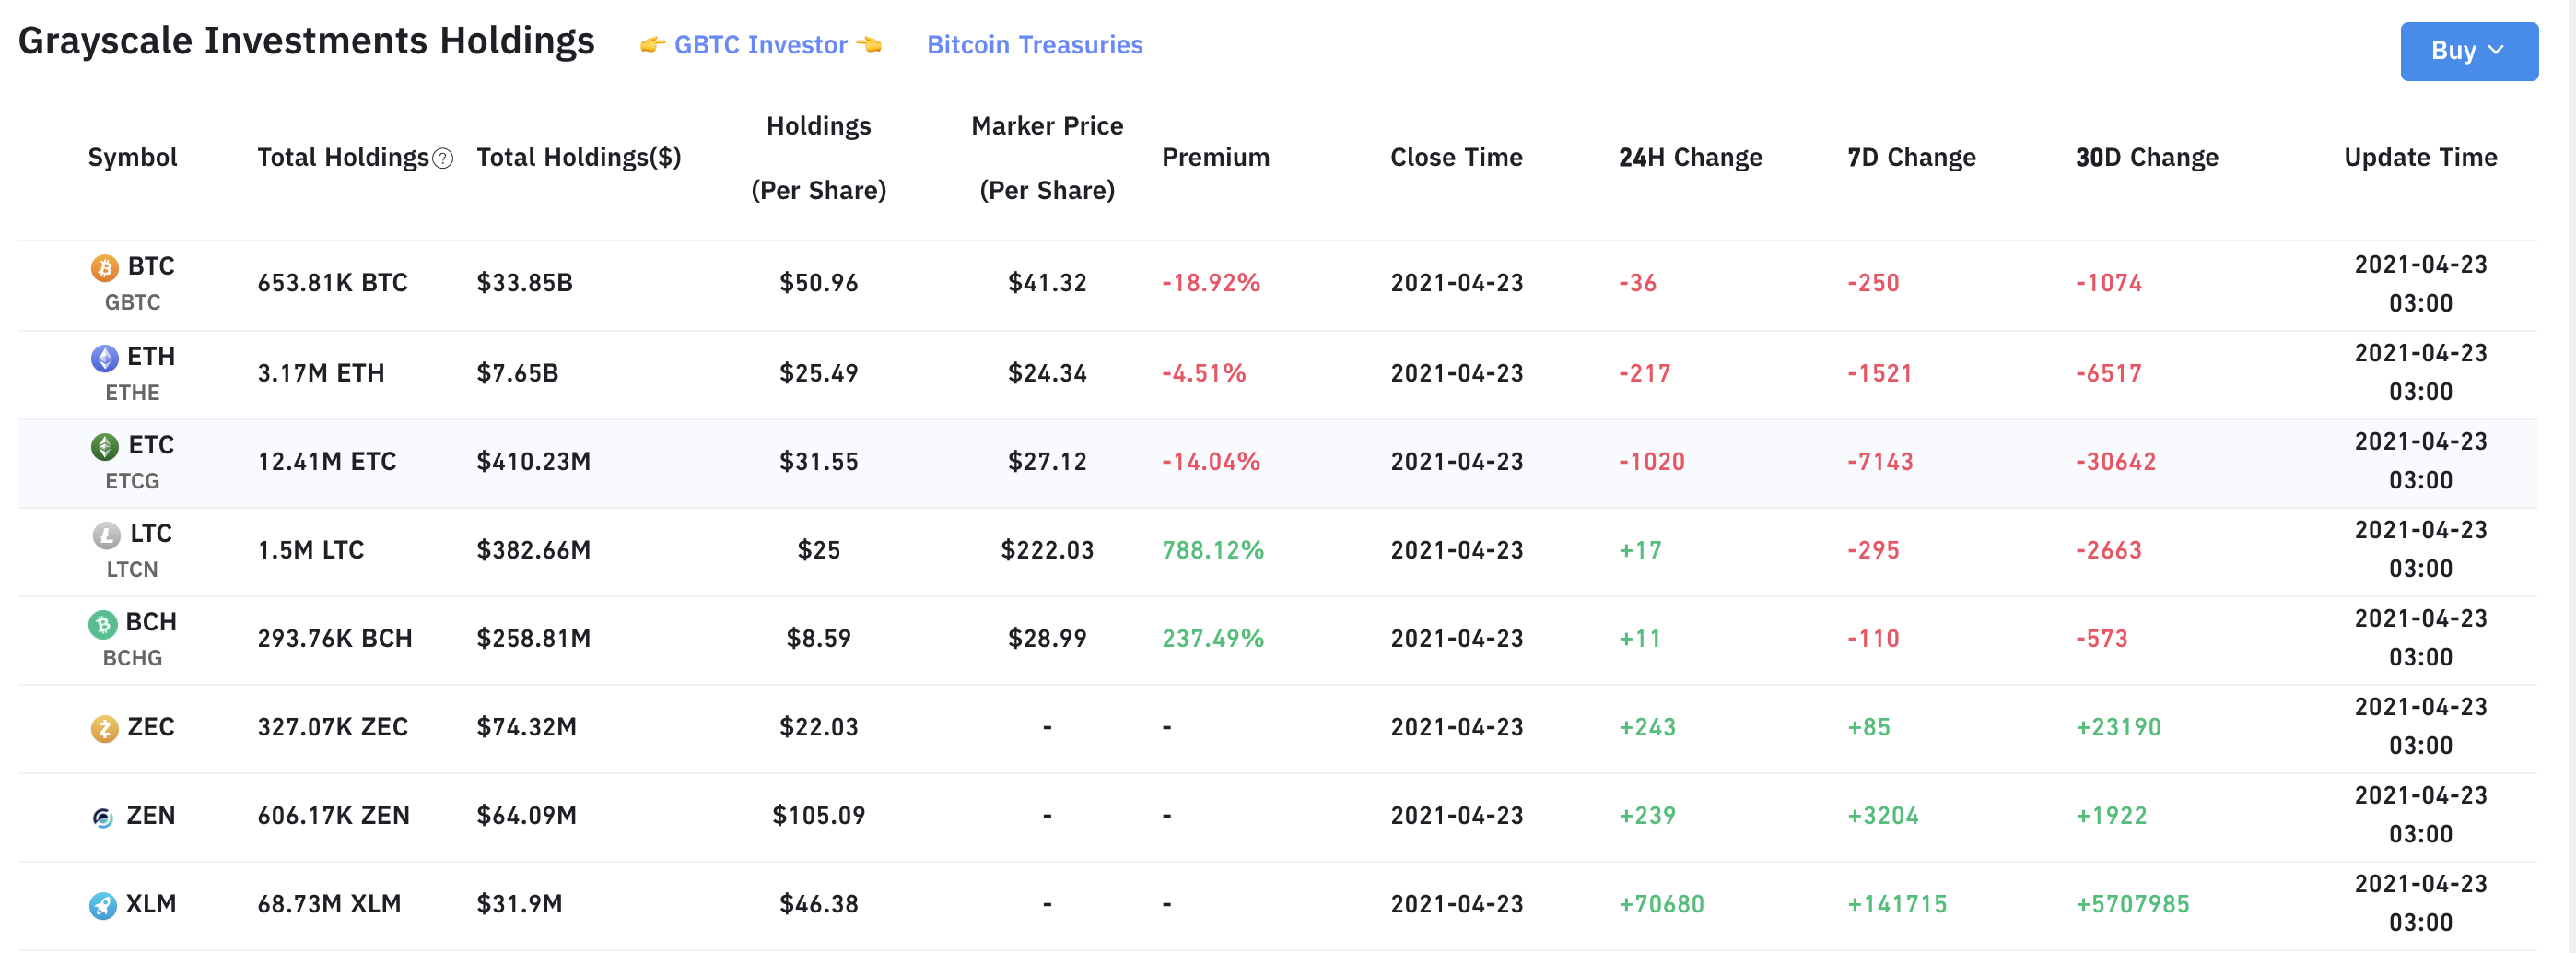The image size is (2576, 953).
Task: Open the Buy dropdown button
Action: [2468, 51]
